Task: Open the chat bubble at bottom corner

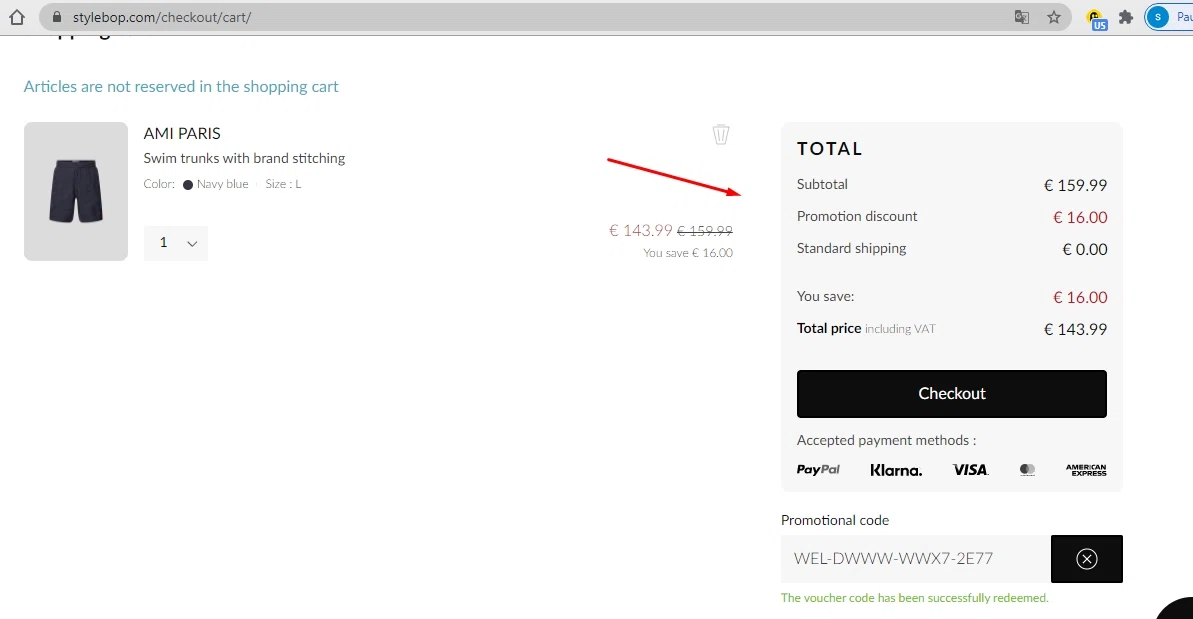Action: pos(1176,609)
